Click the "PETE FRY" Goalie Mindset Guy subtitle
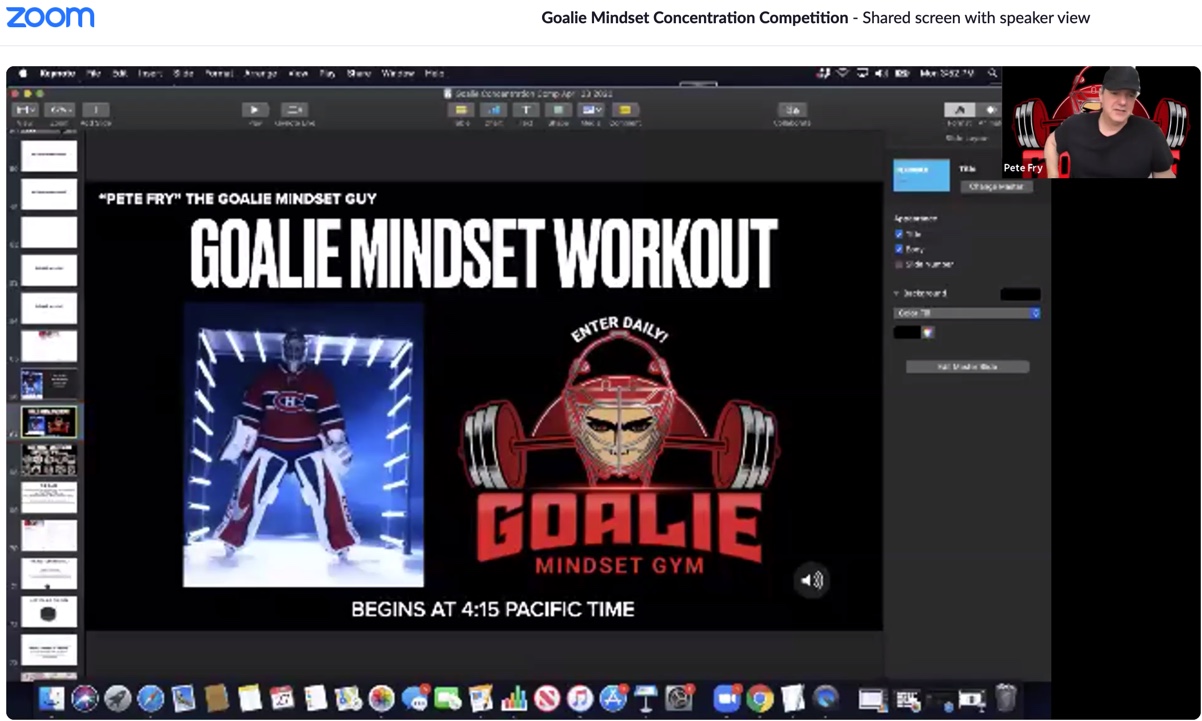This screenshot has height=721, width=1202. tap(238, 199)
